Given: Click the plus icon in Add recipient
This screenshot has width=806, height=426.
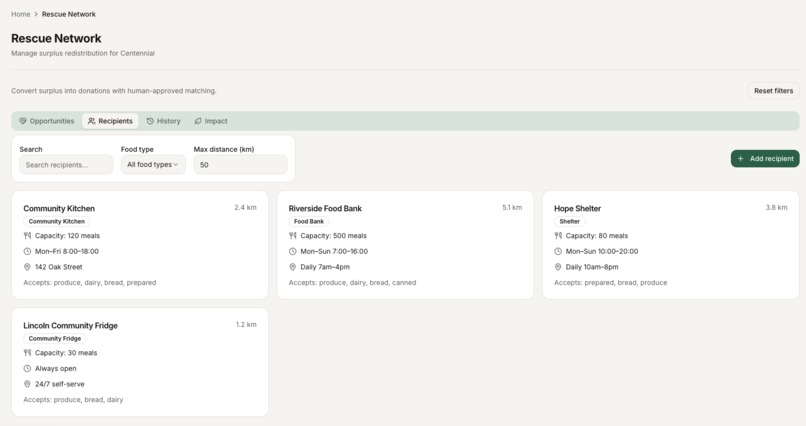Looking at the screenshot, I should (741, 159).
